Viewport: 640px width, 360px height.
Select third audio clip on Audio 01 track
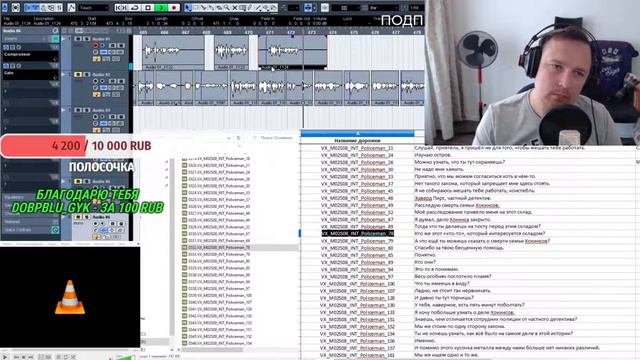(292, 52)
